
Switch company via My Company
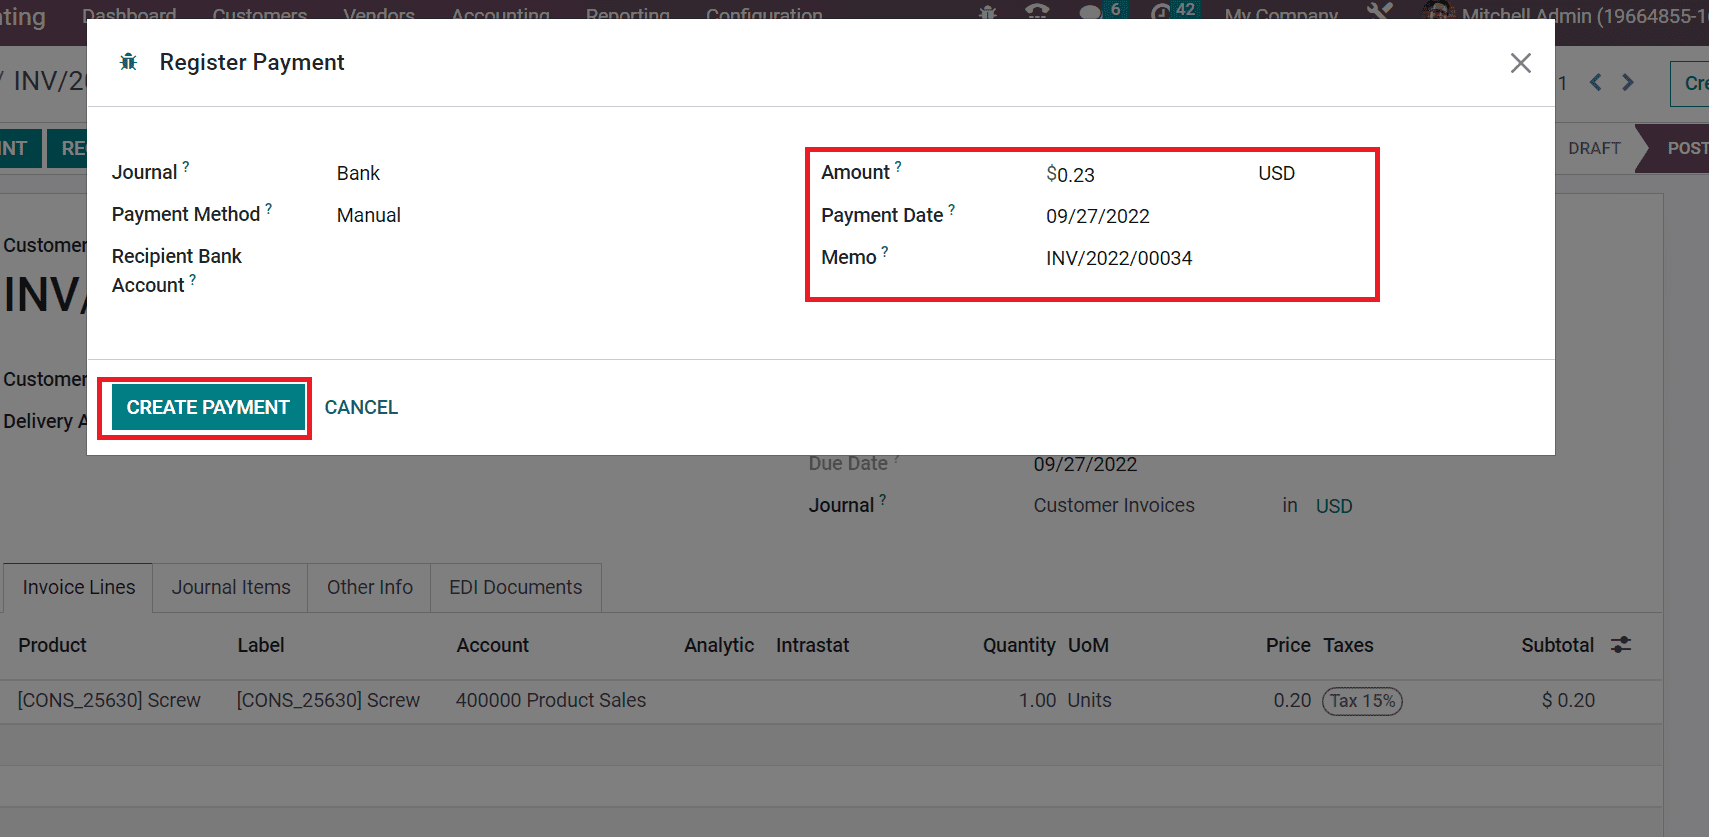coord(1281,14)
